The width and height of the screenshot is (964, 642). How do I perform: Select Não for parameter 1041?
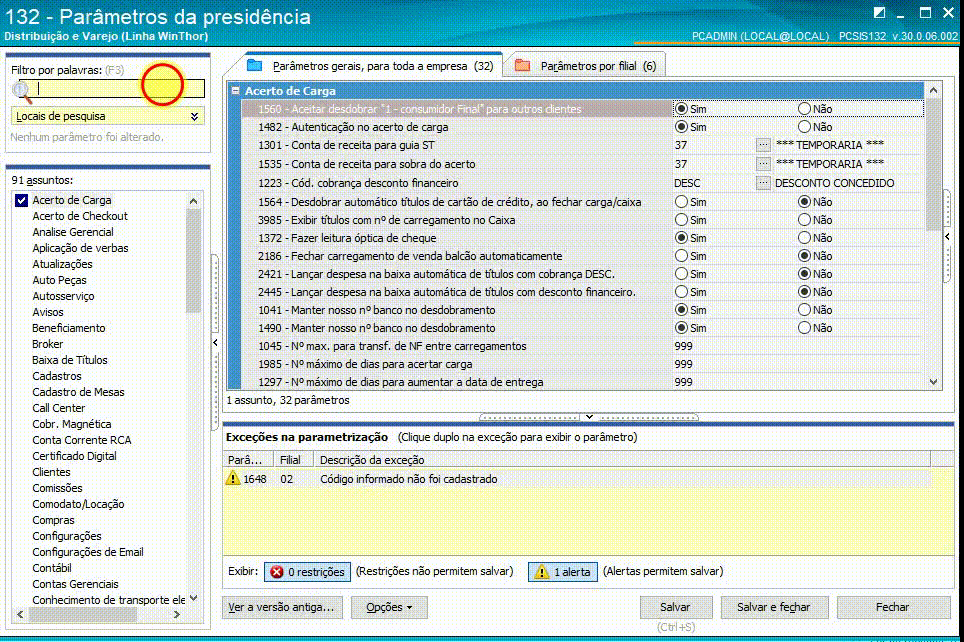tap(804, 309)
